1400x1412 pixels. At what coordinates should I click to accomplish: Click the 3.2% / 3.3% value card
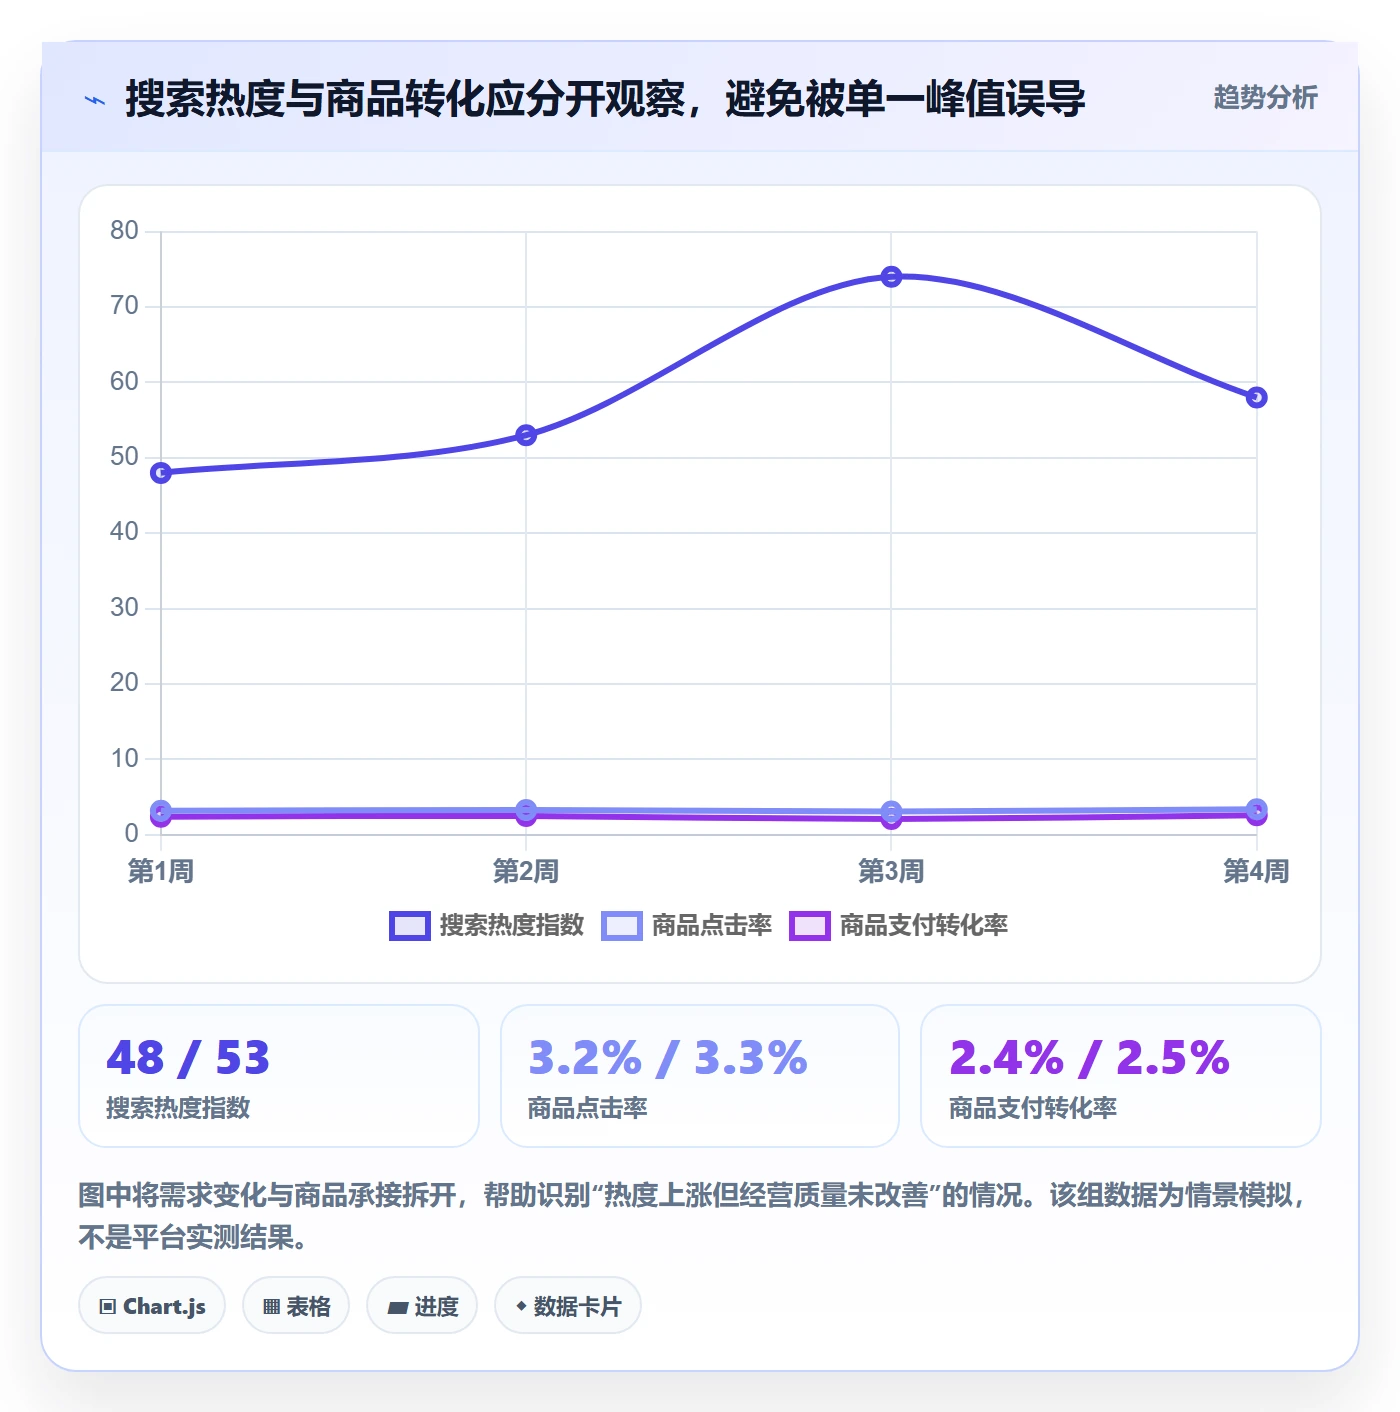coord(700,1076)
